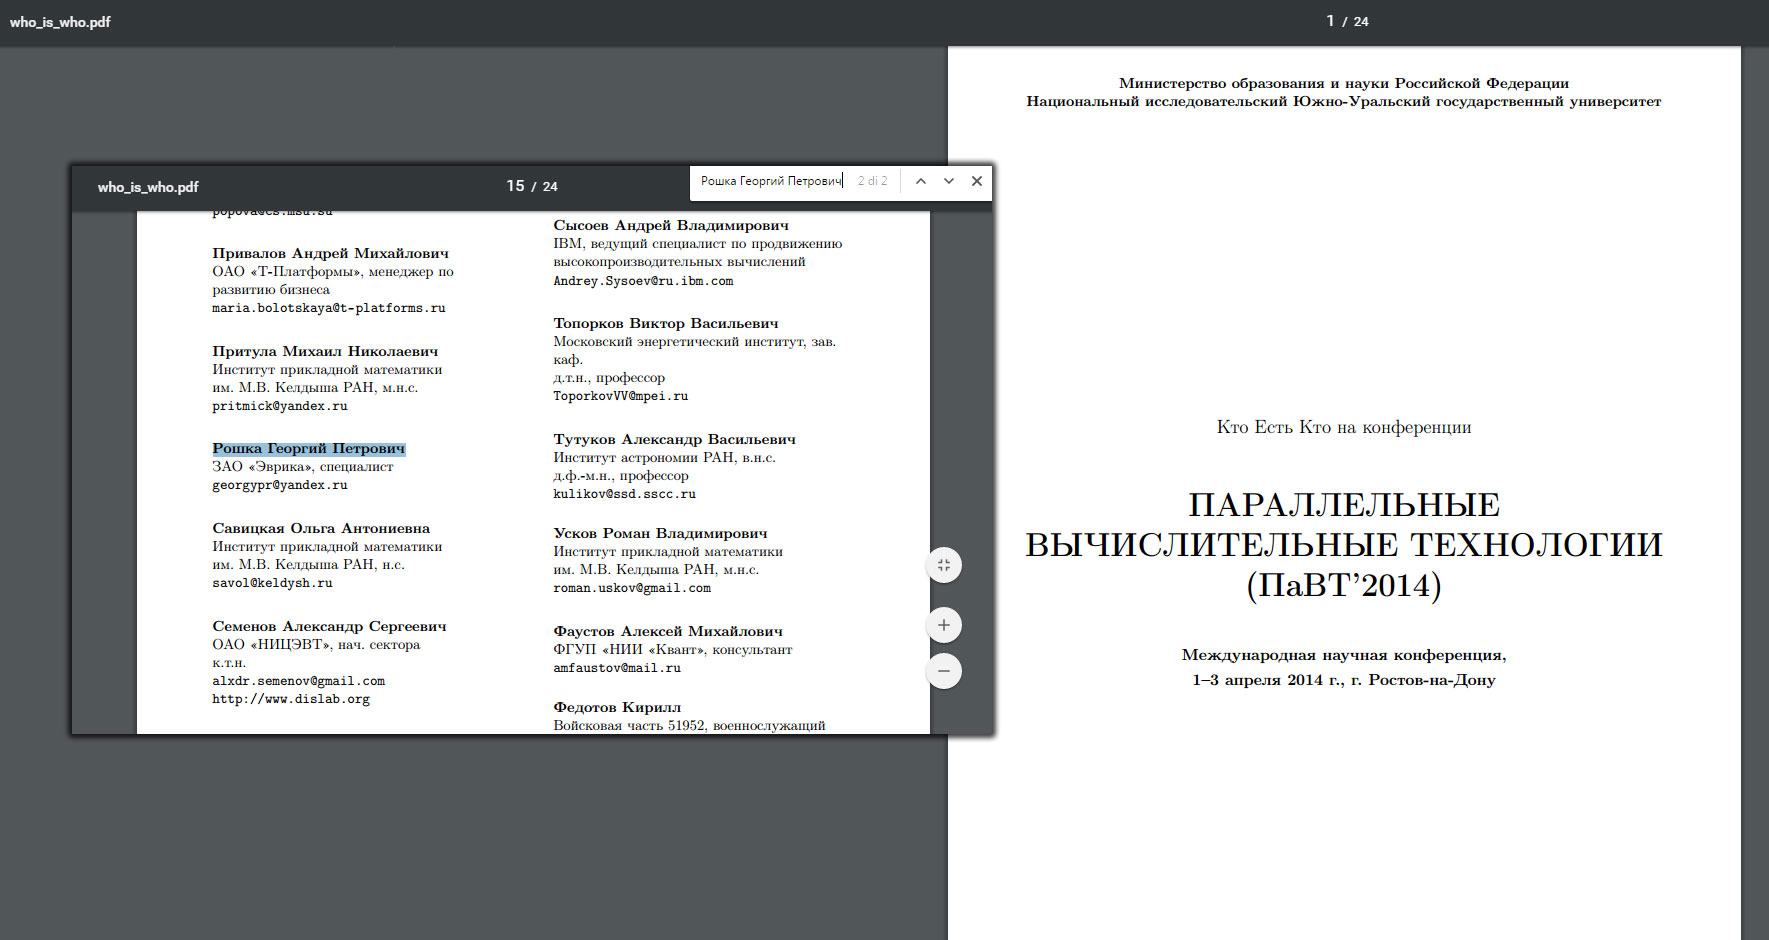Close the find bar
The width and height of the screenshot is (1769, 940).
[977, 181]
